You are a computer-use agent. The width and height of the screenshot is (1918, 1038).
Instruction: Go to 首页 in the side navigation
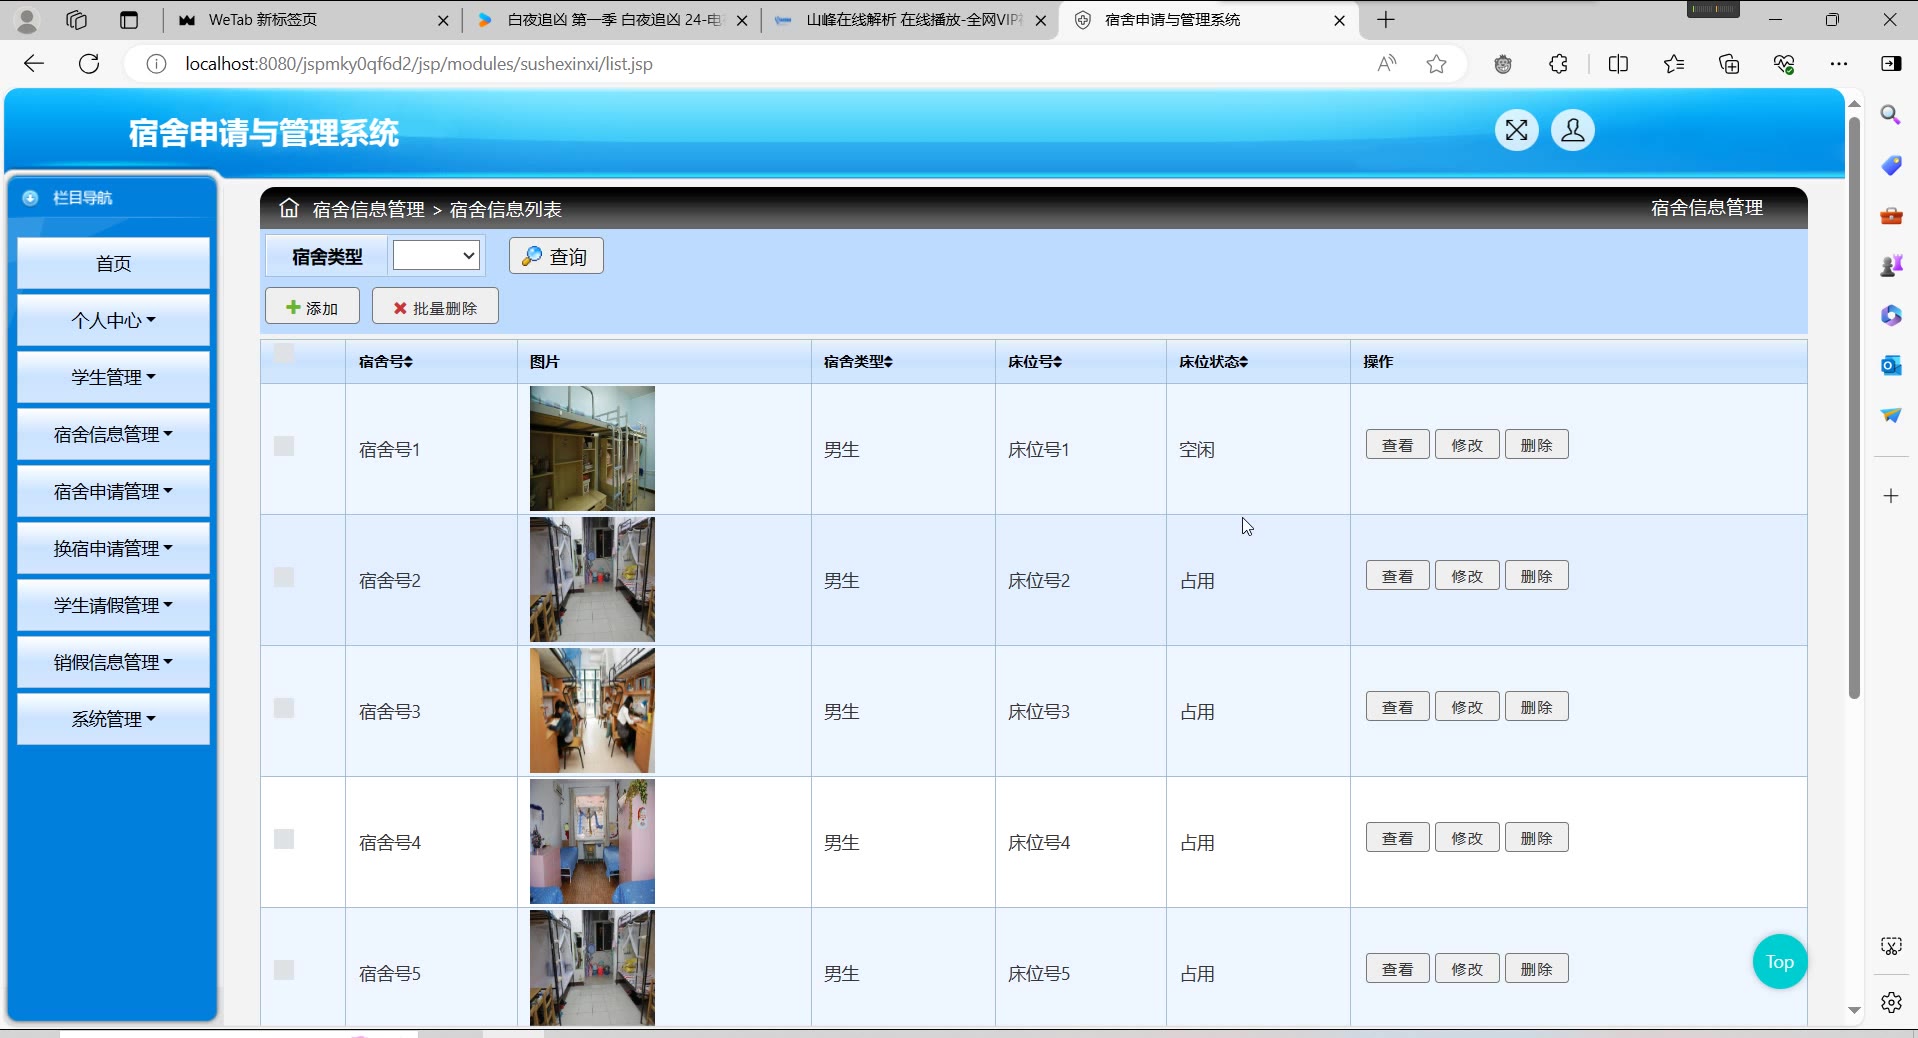(113, 263)
